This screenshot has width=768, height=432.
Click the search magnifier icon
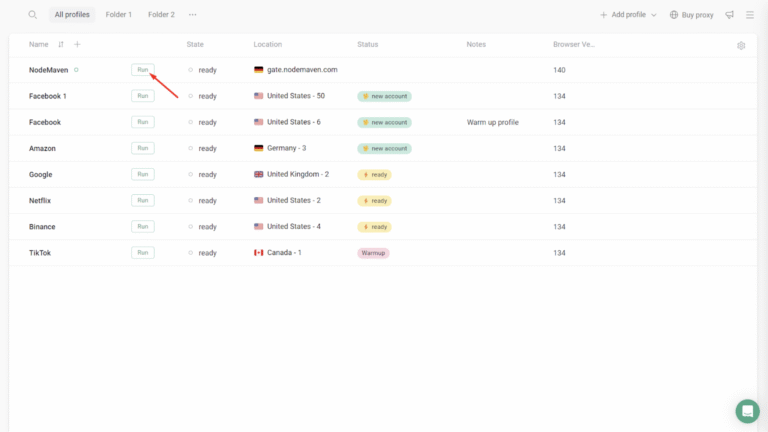pos(32,15)
